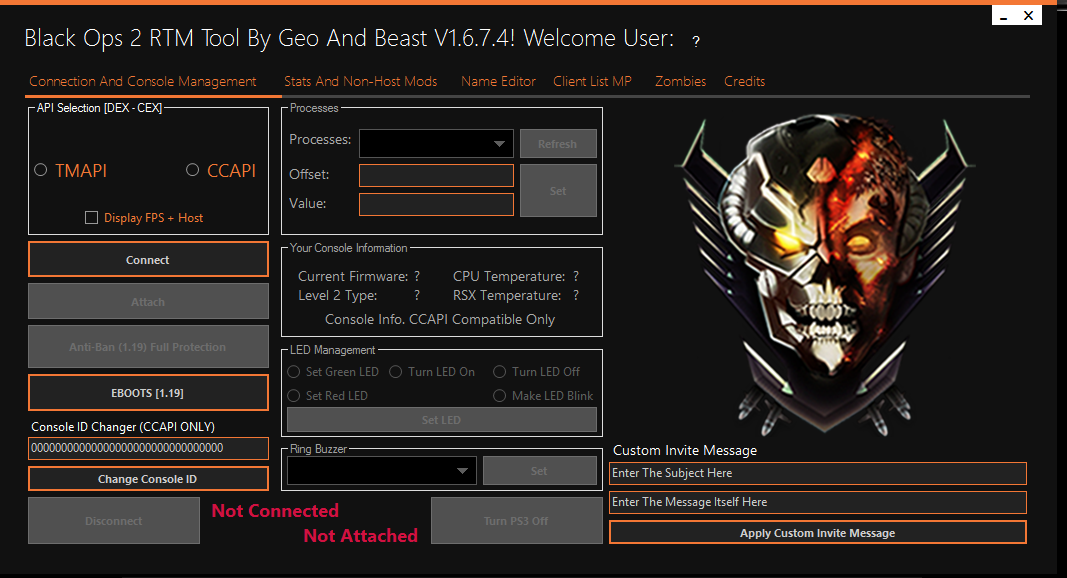
Task: Open the Ring Buzzer dropdown
Action: click(382, 470)
